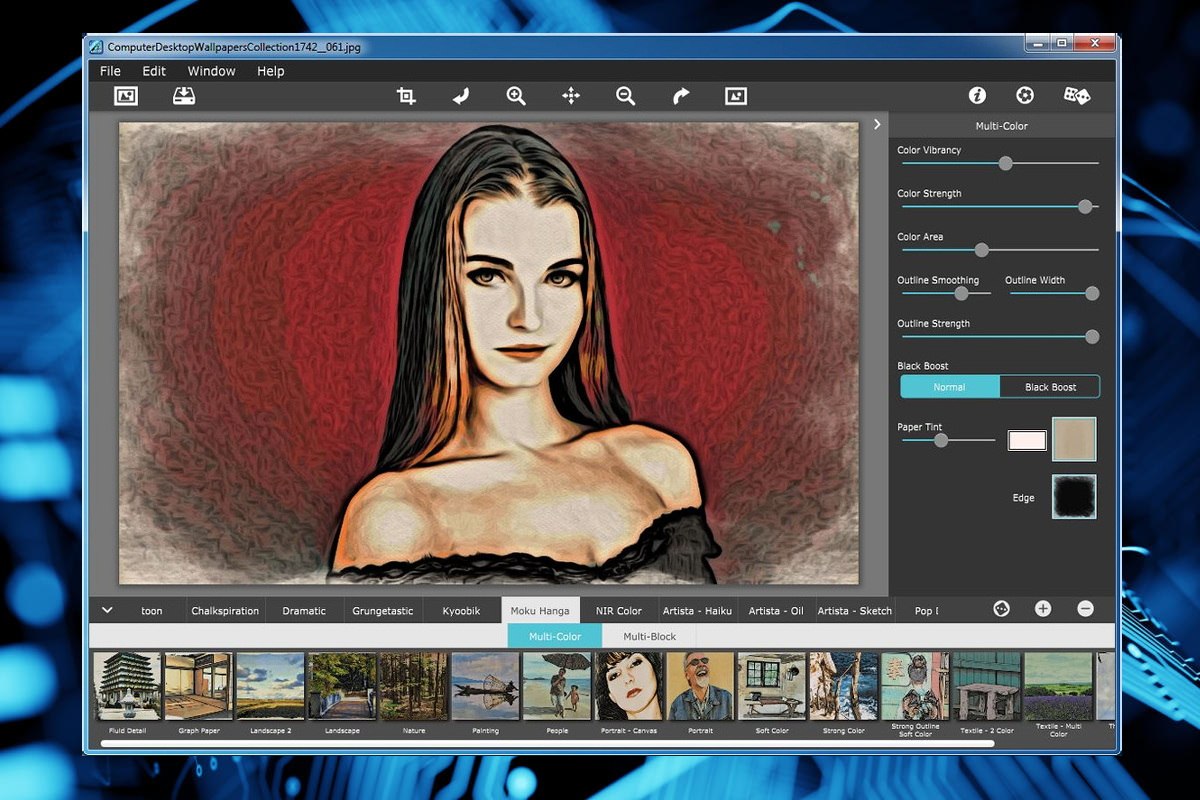
Task: Open the Edit menu
Action: tap(154, 71)
